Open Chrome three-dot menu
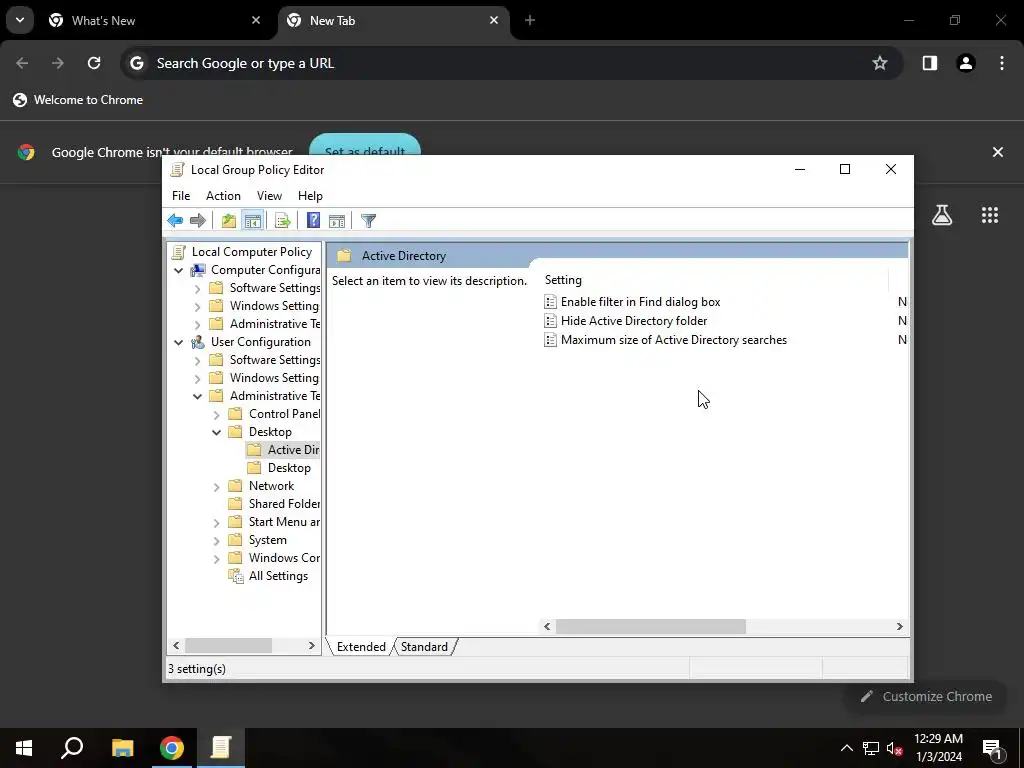Screen dimensions: 1024x768 [1002, 63]
